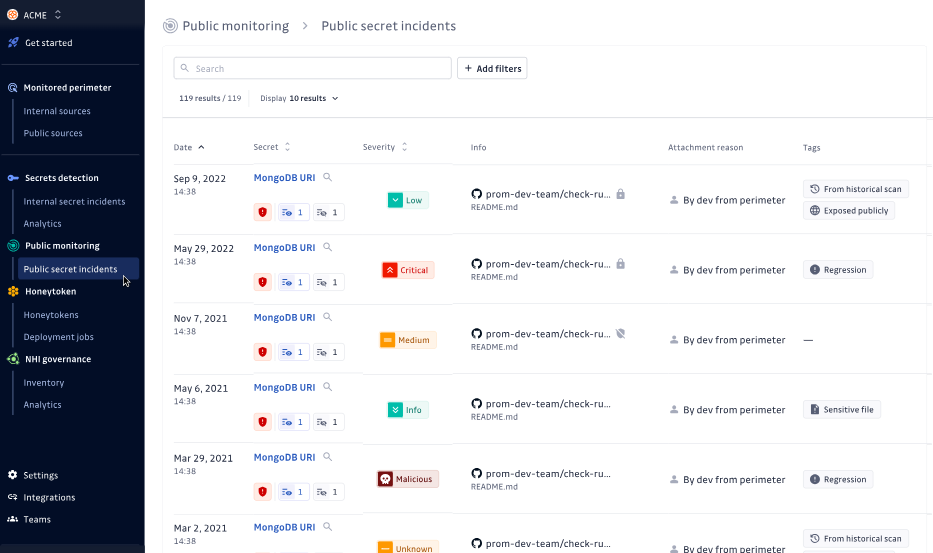Click crossed-out icon in Nov 7 row
The width and height of the screenshot is (933, 553).
pos(621,334)
